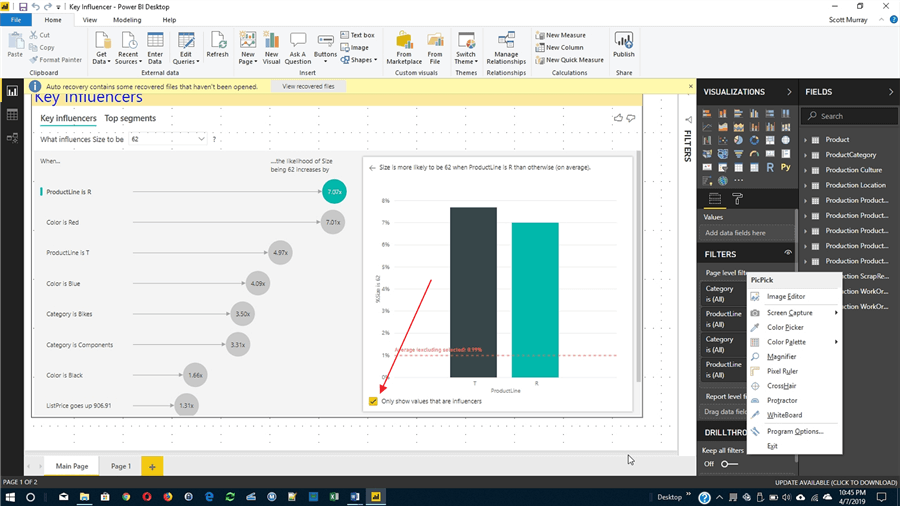Screen dimensions: 900x506
Task: Open Edge browser from the taskbar
Action: click(209, 497)
